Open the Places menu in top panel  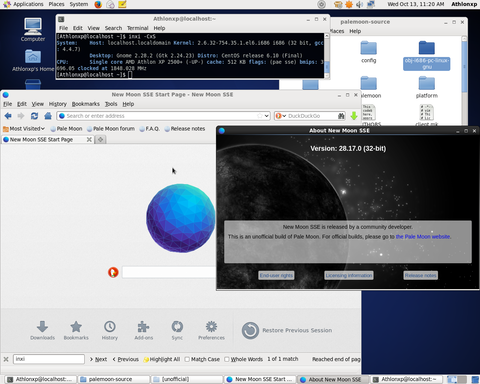coord(56,4)
